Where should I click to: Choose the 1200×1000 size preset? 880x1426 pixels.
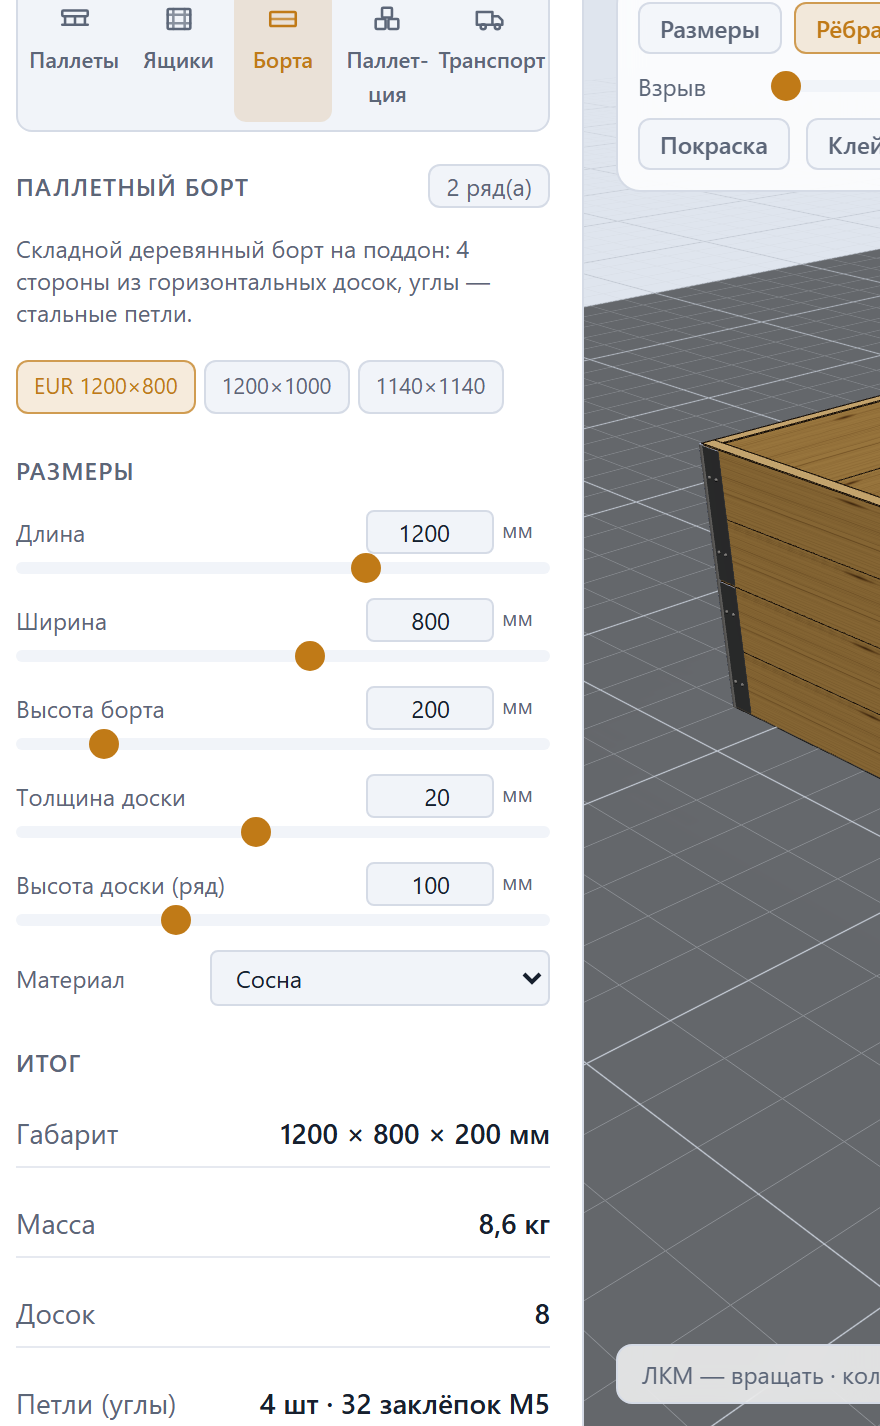click(x=277, y=387)
